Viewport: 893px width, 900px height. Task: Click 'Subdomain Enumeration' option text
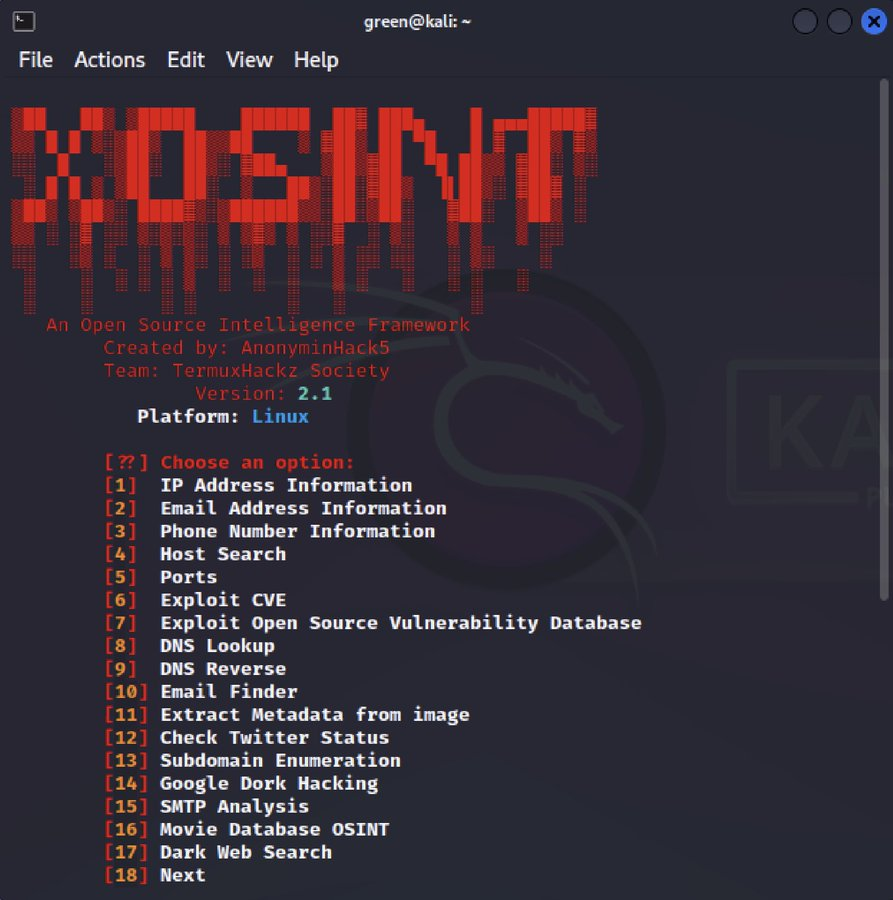click(280, 761)
